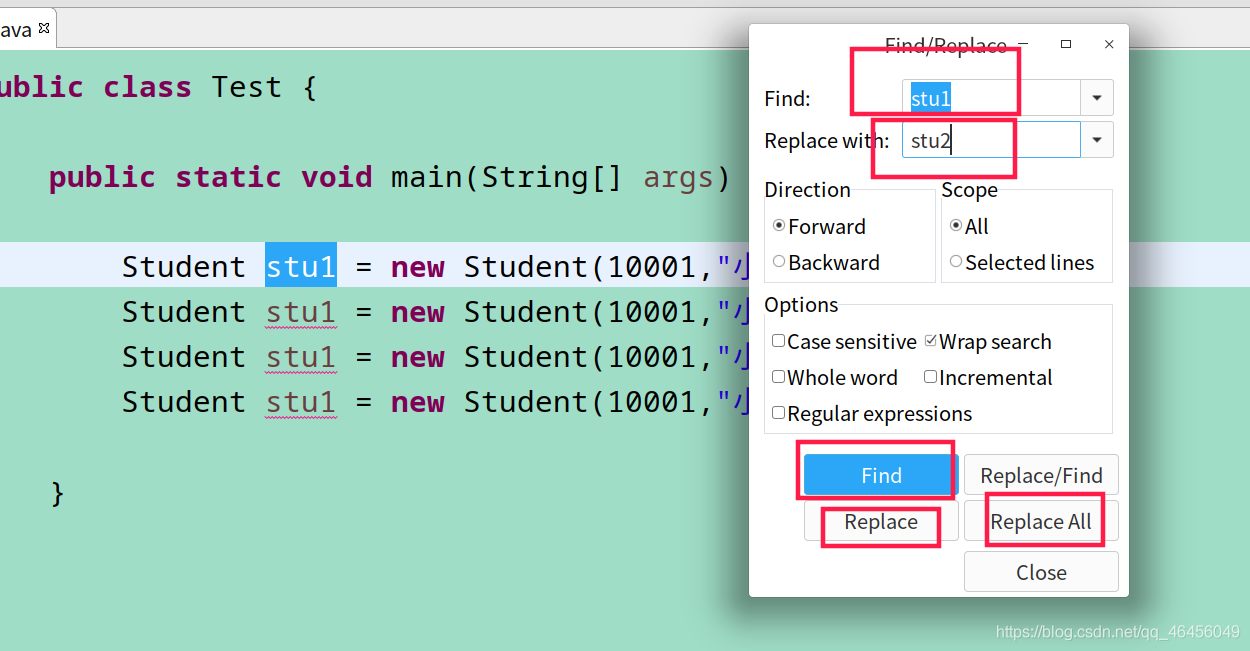Choose the Selected lines scope option
Image resolution: width=1250 pixels, height=651 pixels.
coord(956,262)
